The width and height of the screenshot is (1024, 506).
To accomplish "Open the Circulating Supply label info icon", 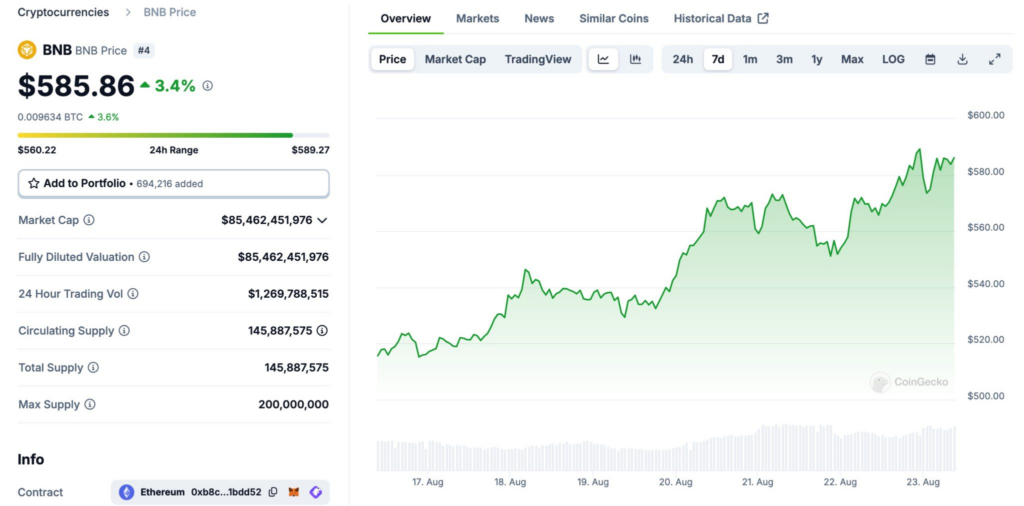I will pos(124,330).
